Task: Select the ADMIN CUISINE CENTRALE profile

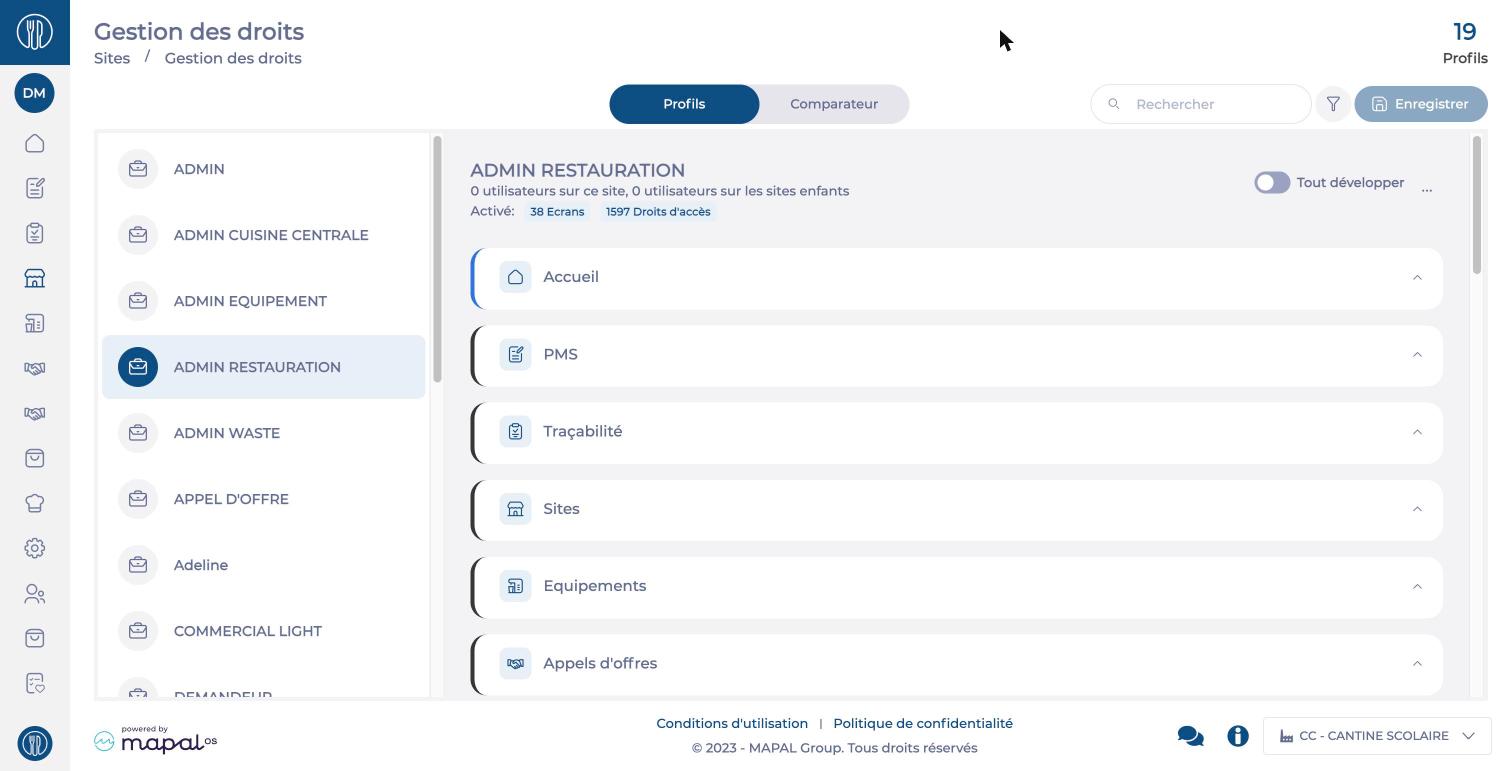Action: click(x=264, y=235)
